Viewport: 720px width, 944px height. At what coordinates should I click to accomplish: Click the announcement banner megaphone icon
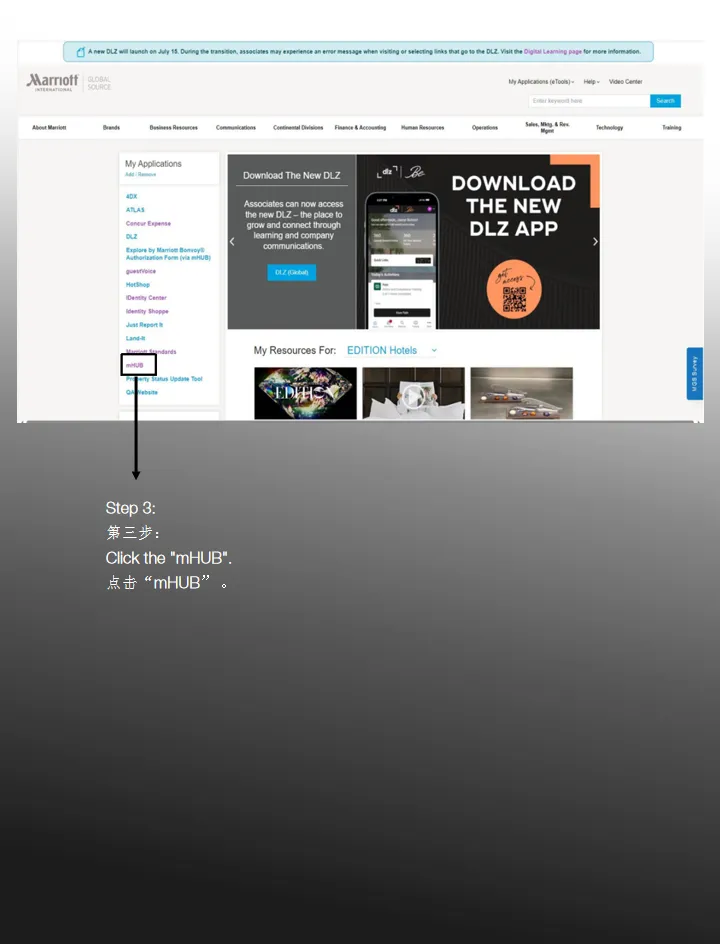[81, 52]
